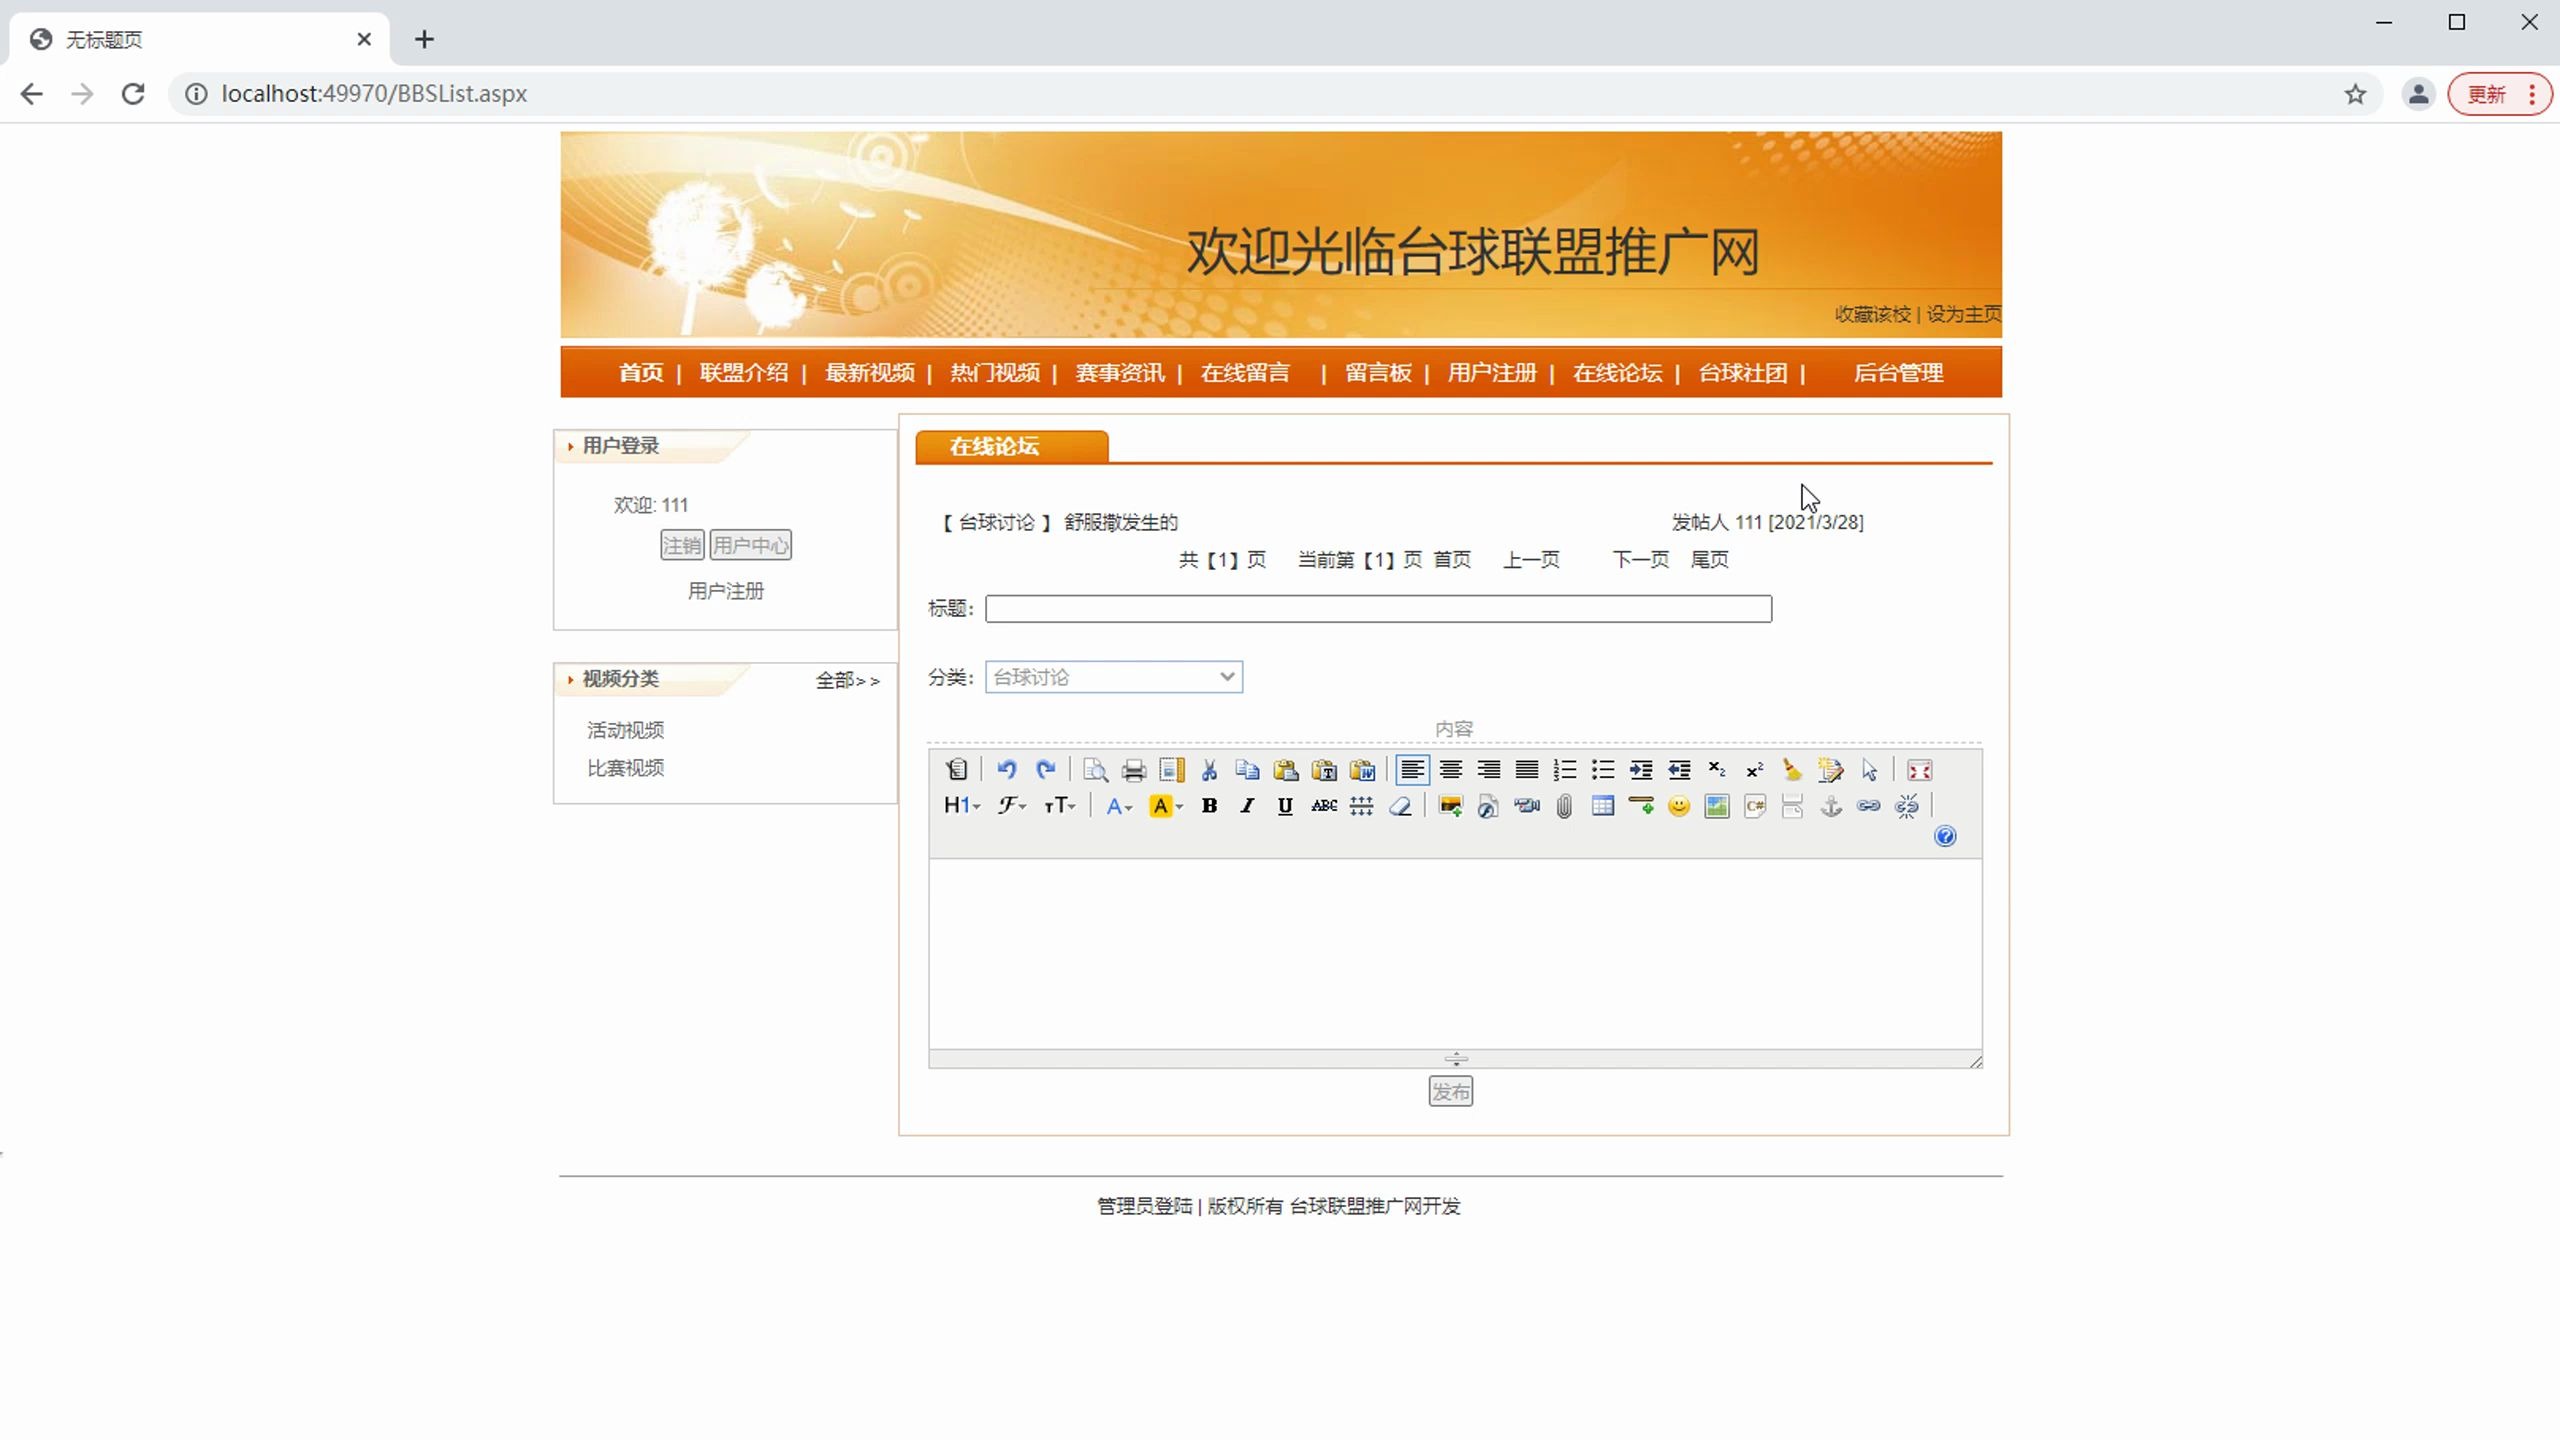This screenshot has width=2560, height=1440.
Task: Insert an image into the post
Action: 1450,805
